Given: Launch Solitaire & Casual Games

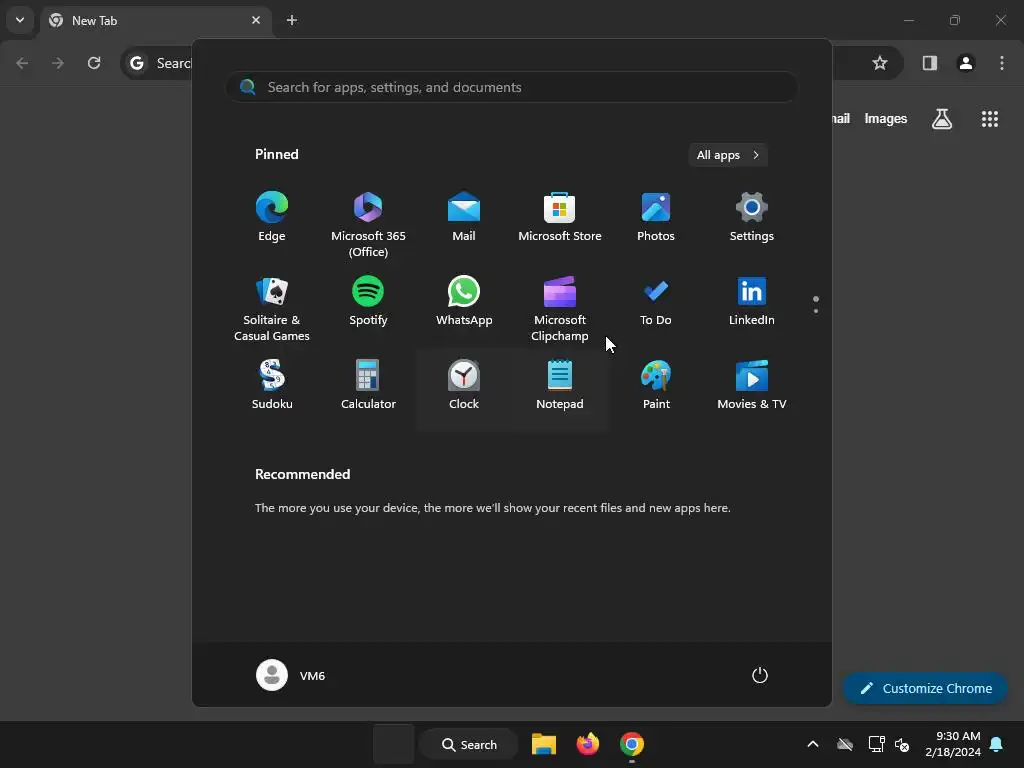Looking at the screenshot, I should tap(272, 308).
